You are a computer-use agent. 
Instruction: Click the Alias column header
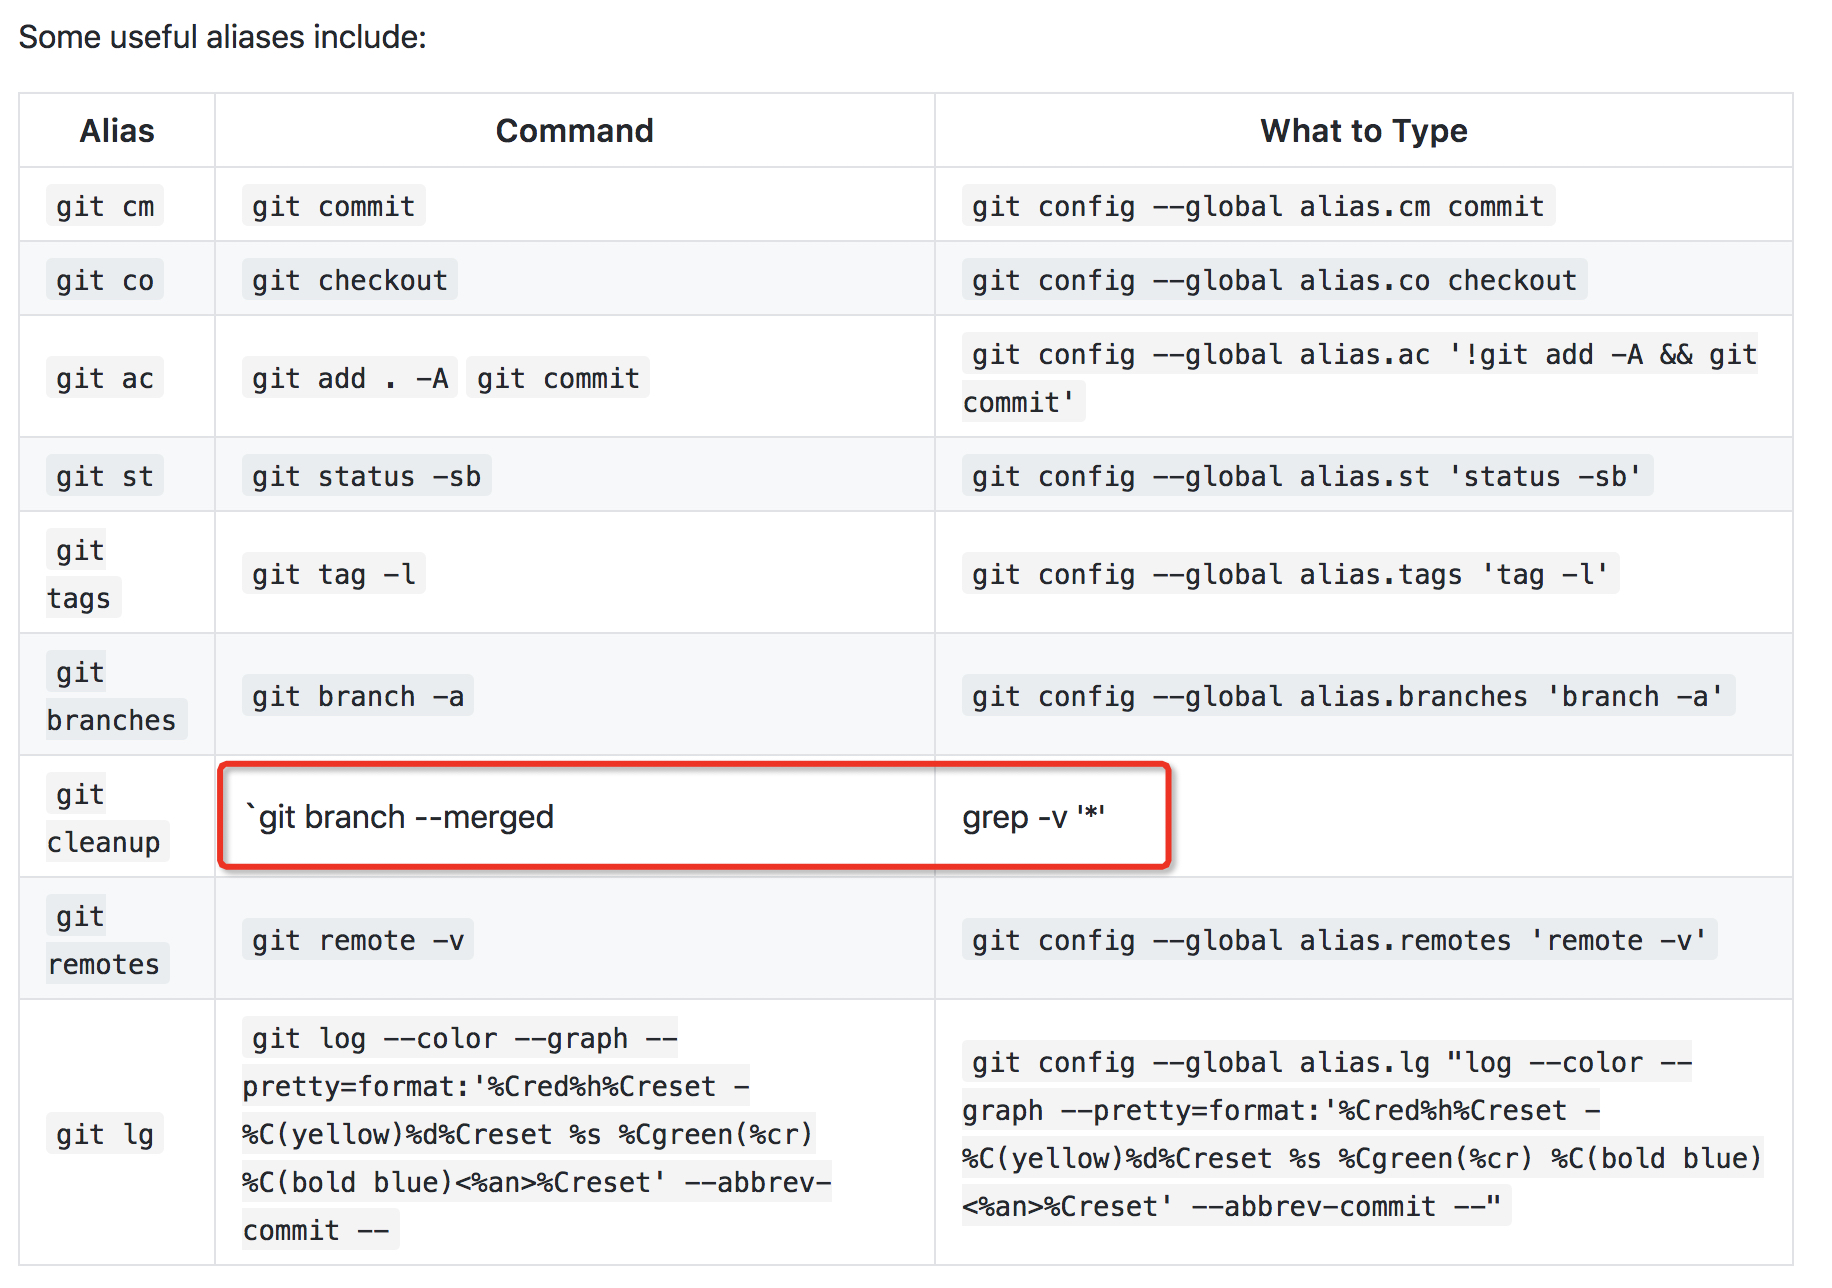pos(116,130)
